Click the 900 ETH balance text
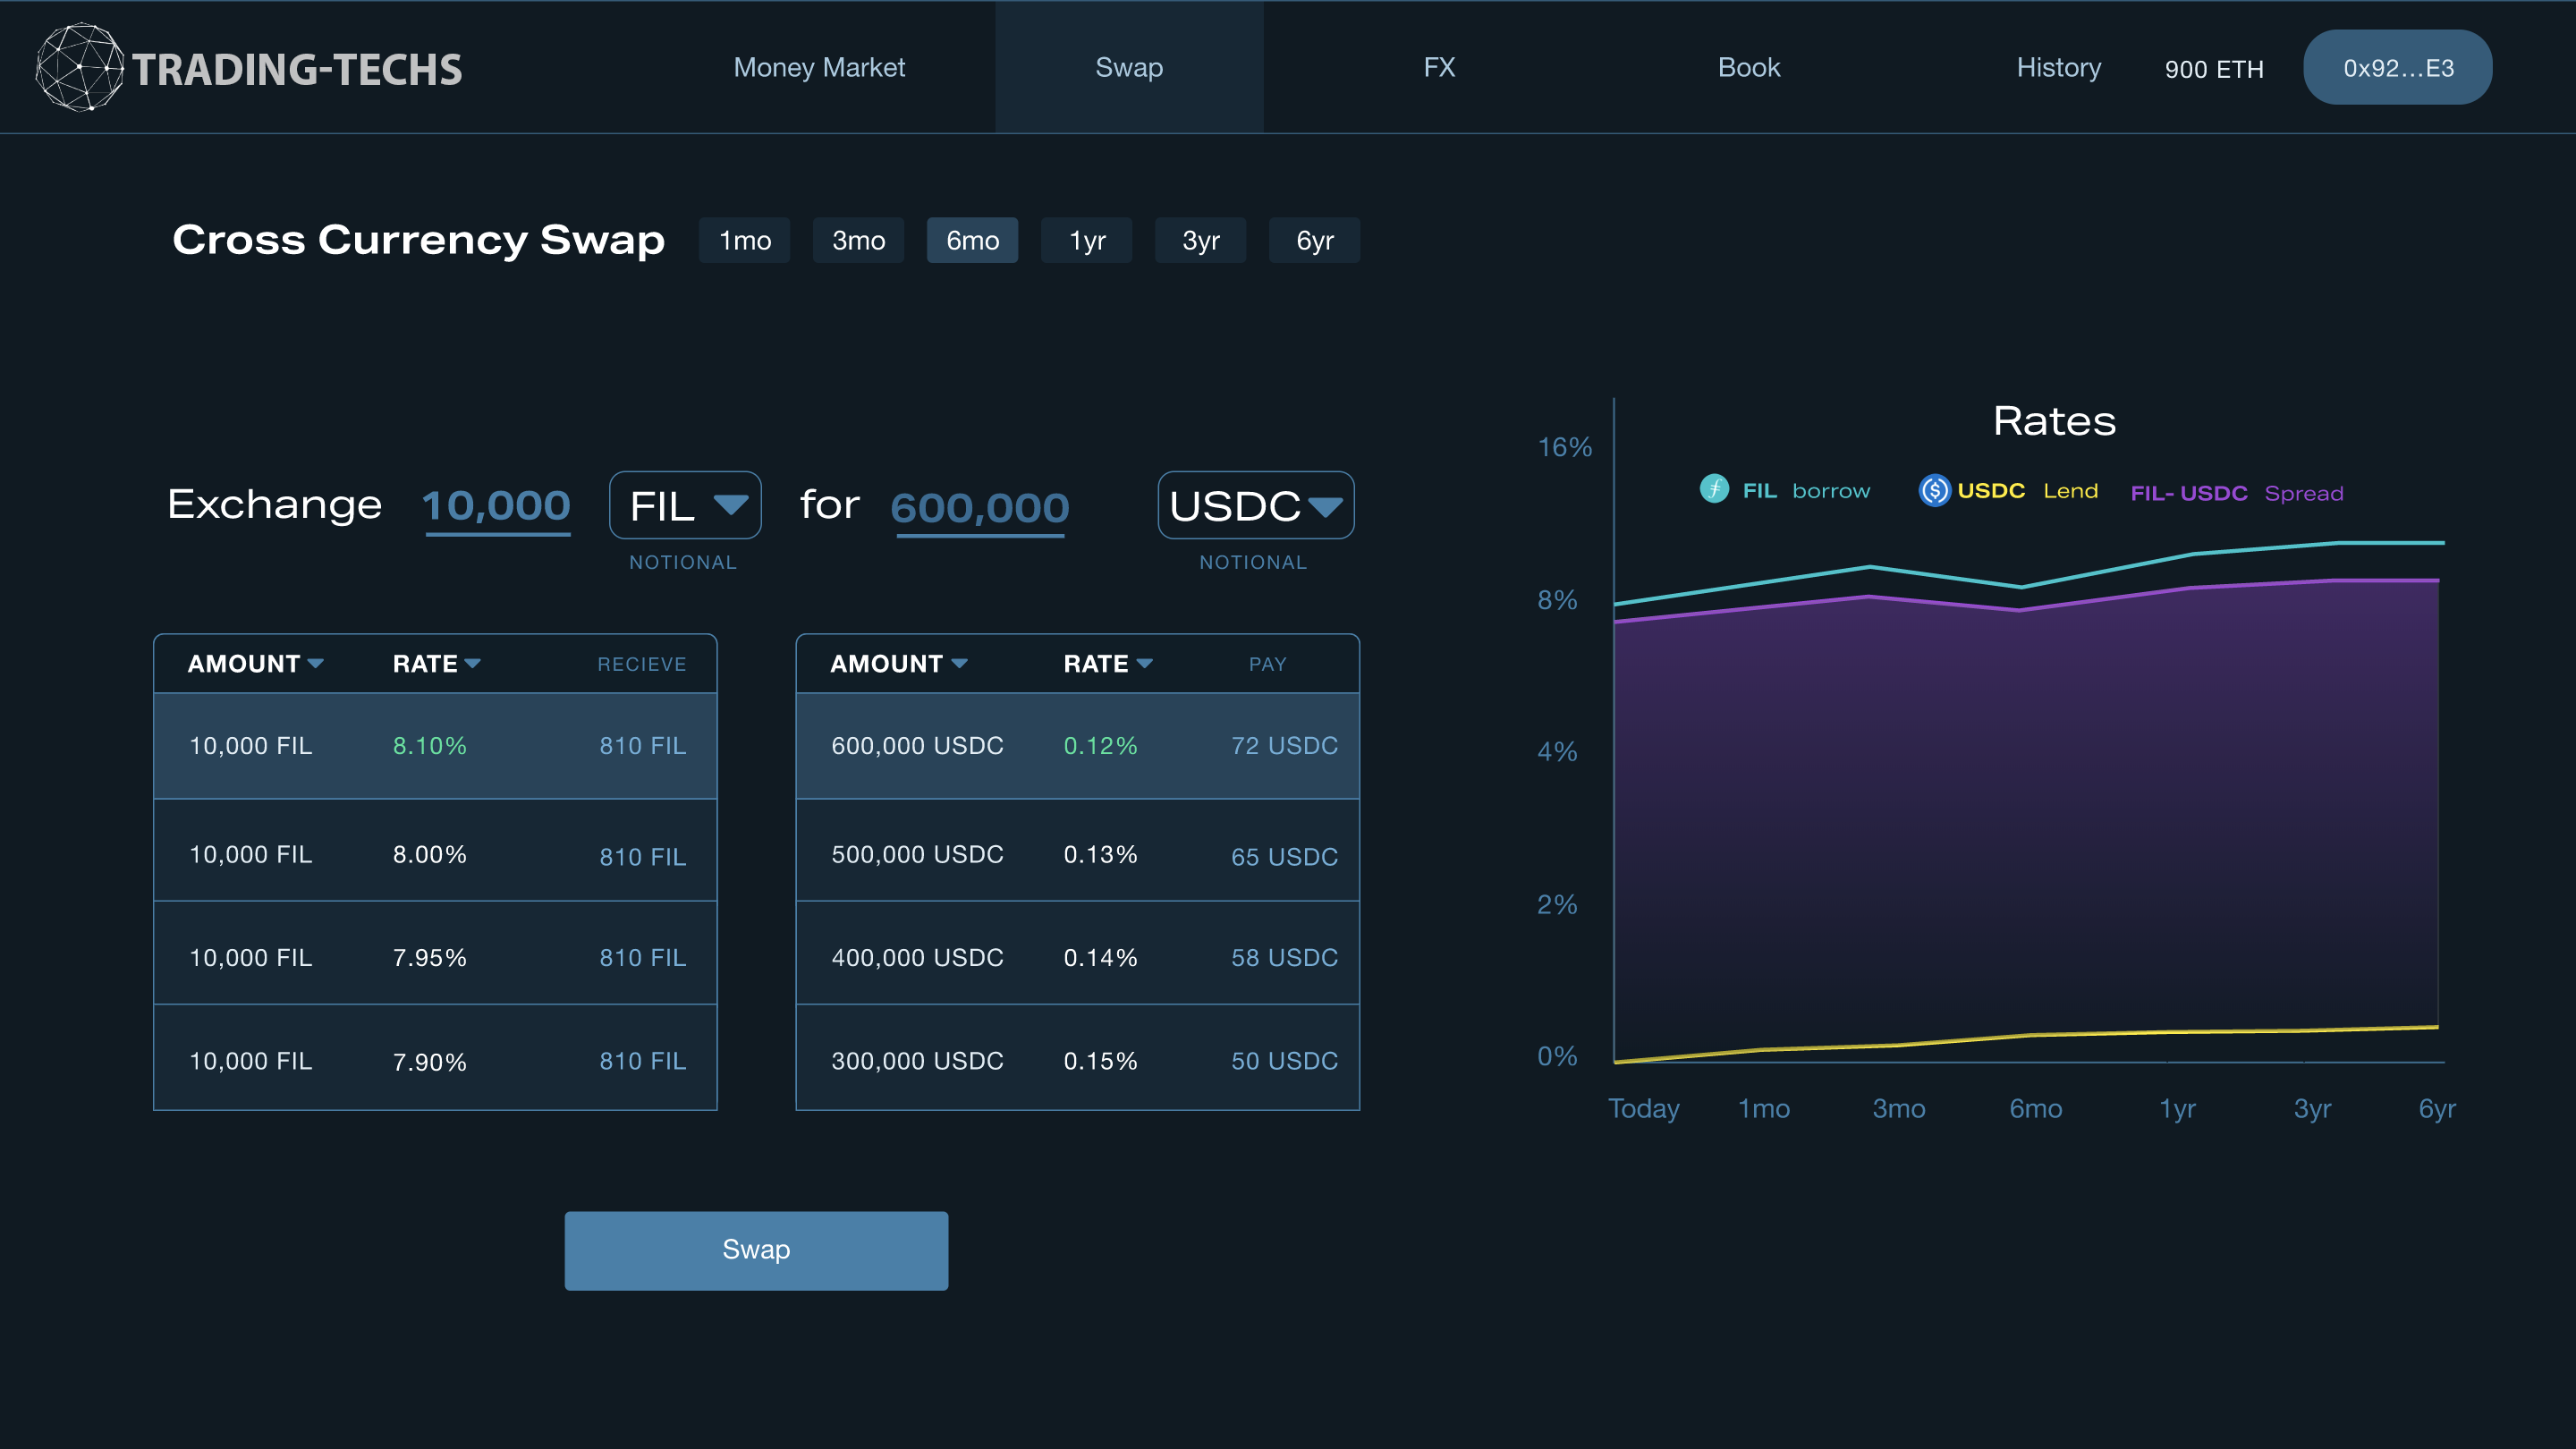Screen dimensions: 2576x1449 click(2214, 69)
